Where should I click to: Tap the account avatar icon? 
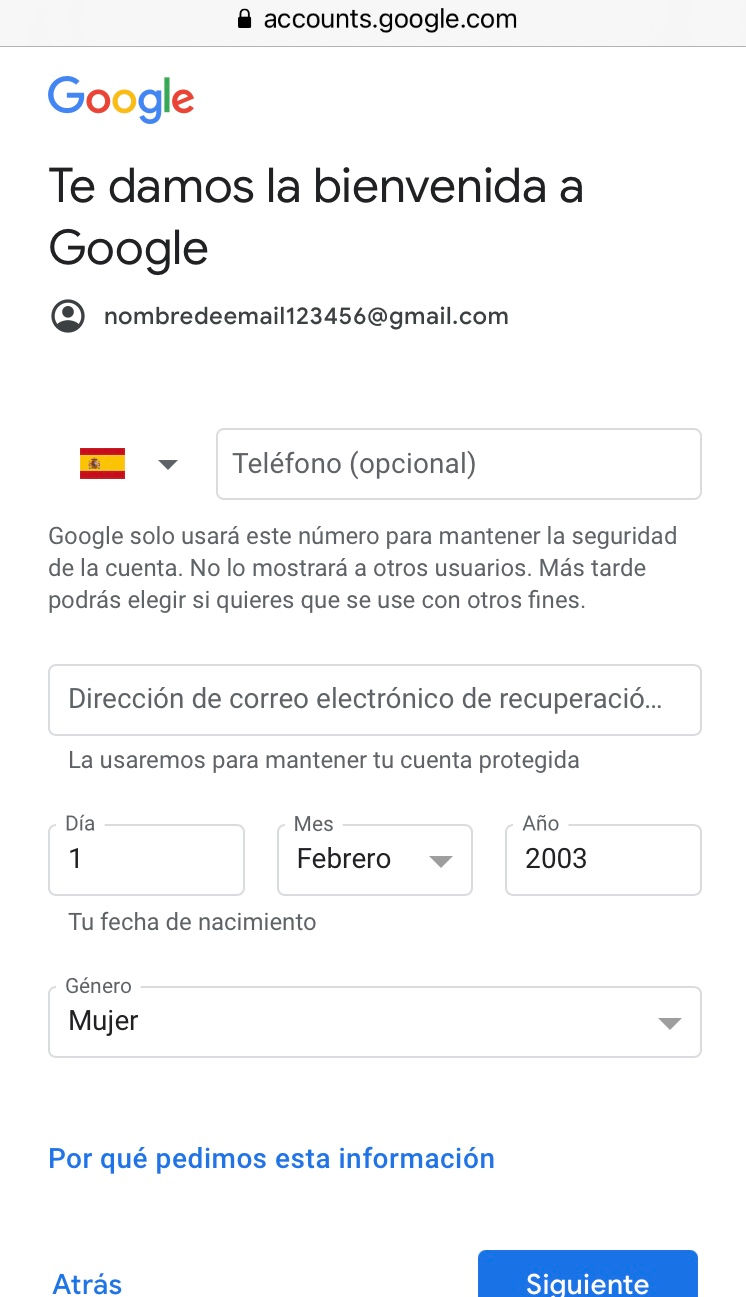pos(68,317)
